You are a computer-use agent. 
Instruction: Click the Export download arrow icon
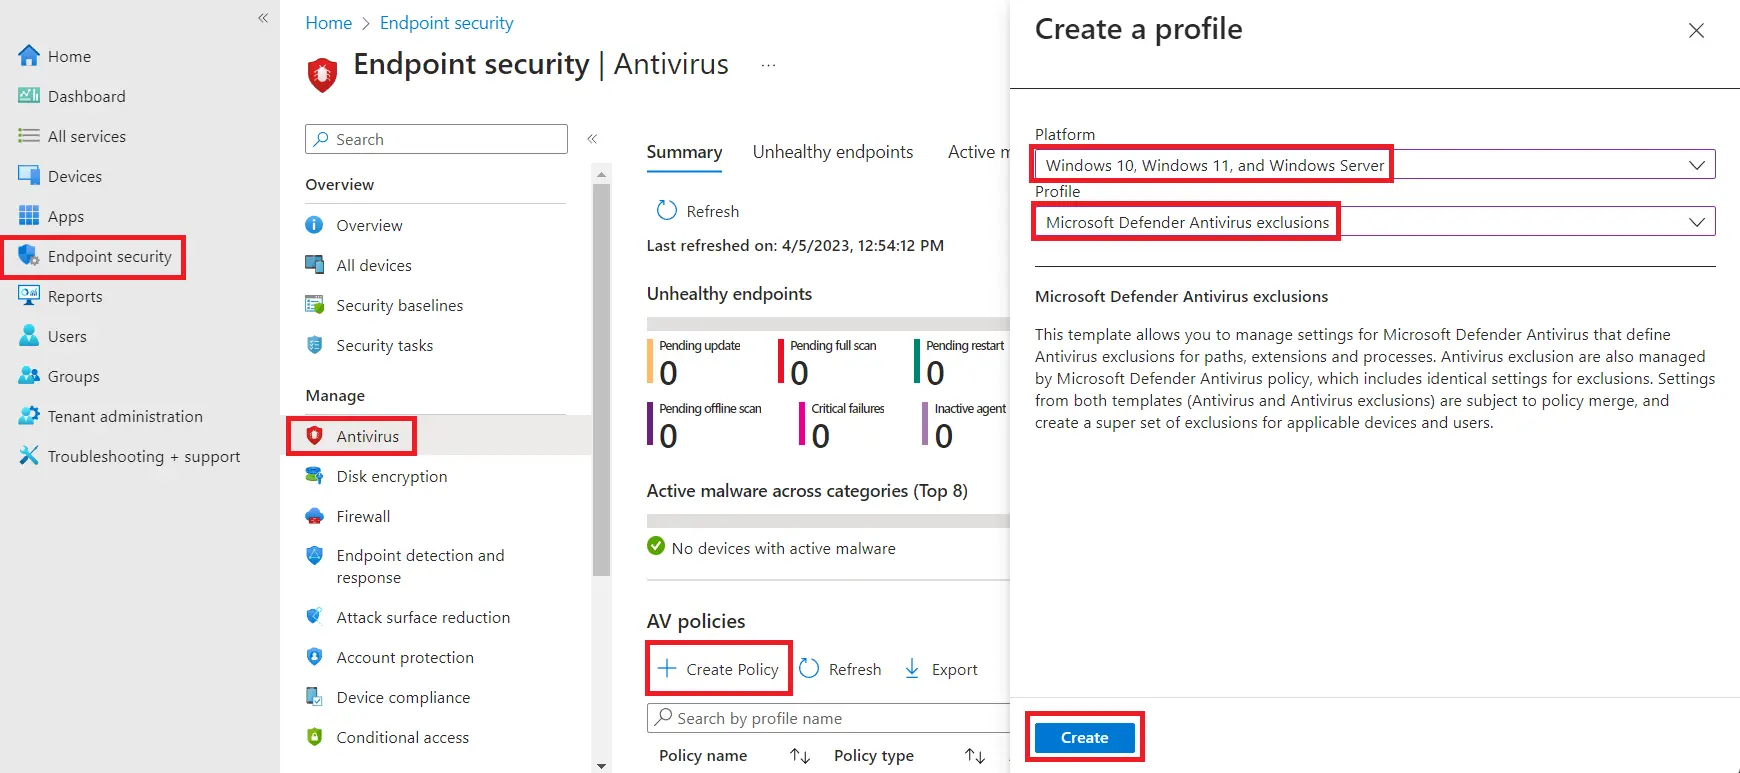pos(912,669)
